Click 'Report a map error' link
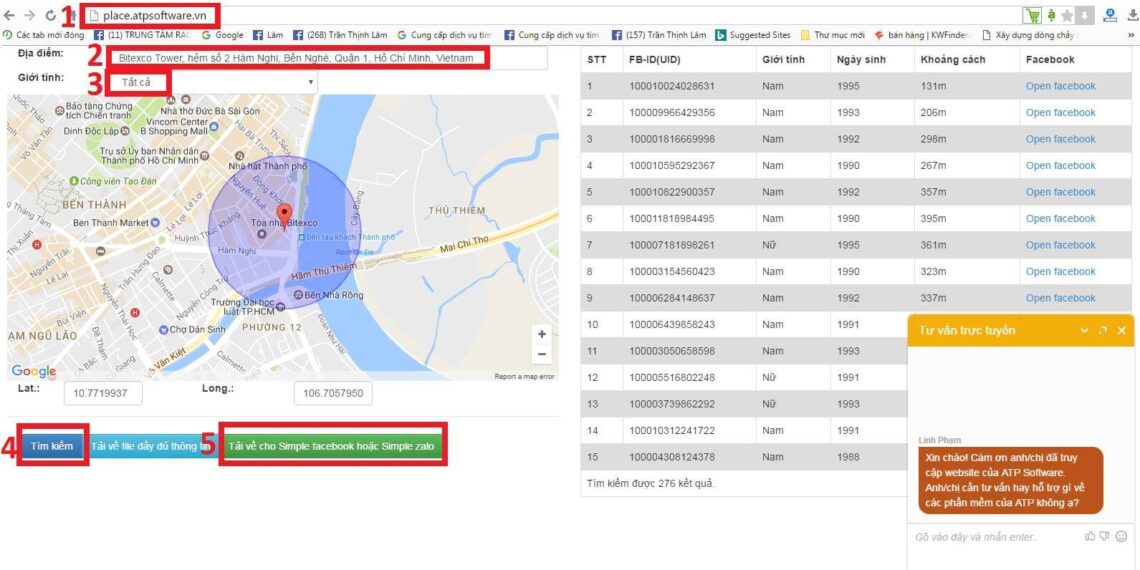 click(x=524, y=377)
